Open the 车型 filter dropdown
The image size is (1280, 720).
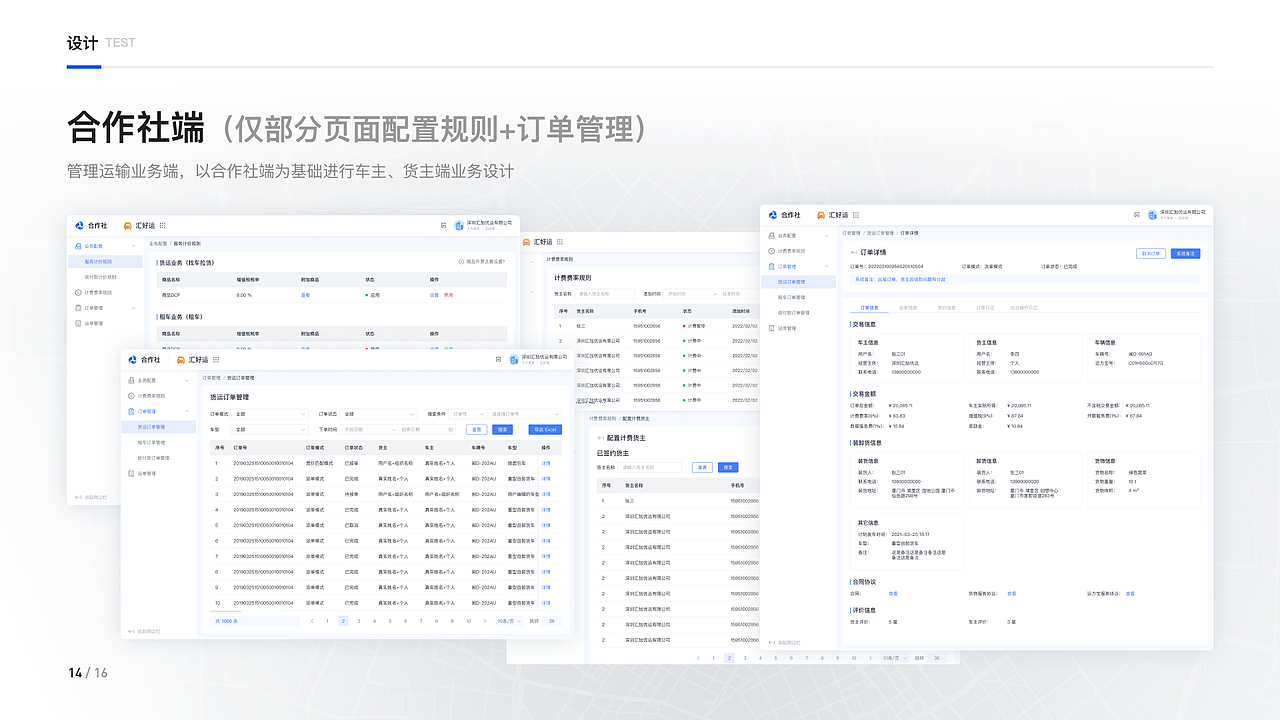pyautogui.click(x=271, y=428)
